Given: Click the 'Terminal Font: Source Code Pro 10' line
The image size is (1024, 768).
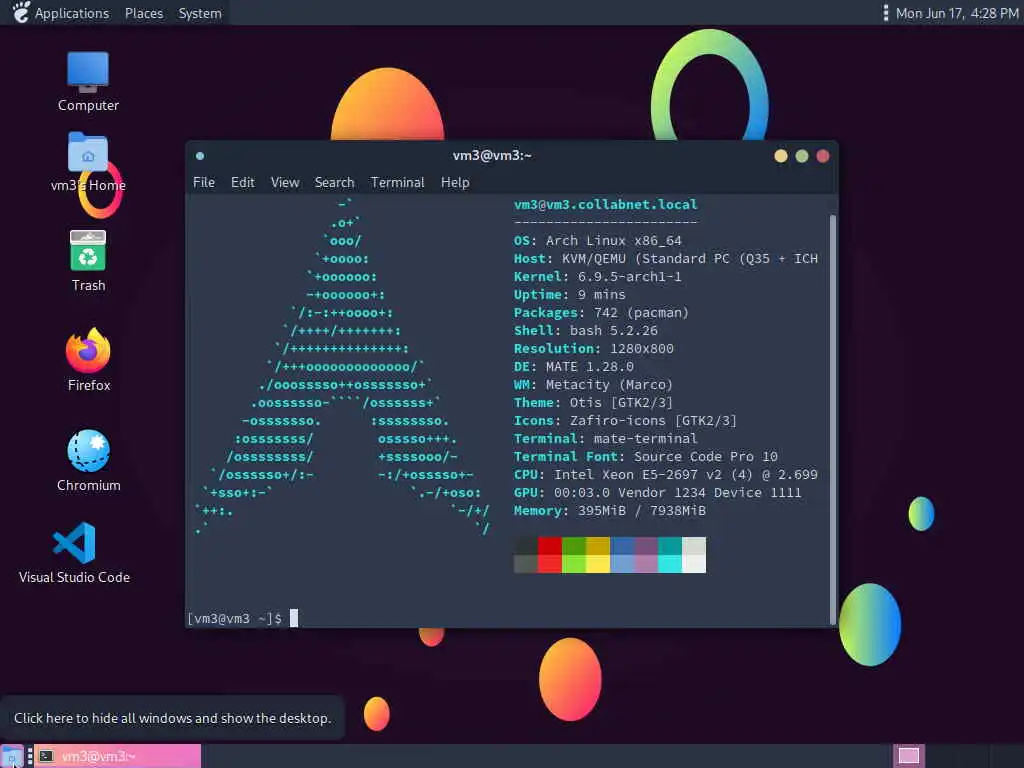Looking at the screenshot, I should (645, 456).
